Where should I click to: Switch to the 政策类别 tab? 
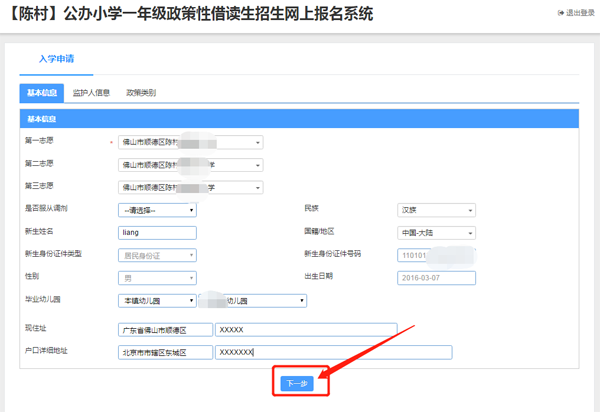140,93
